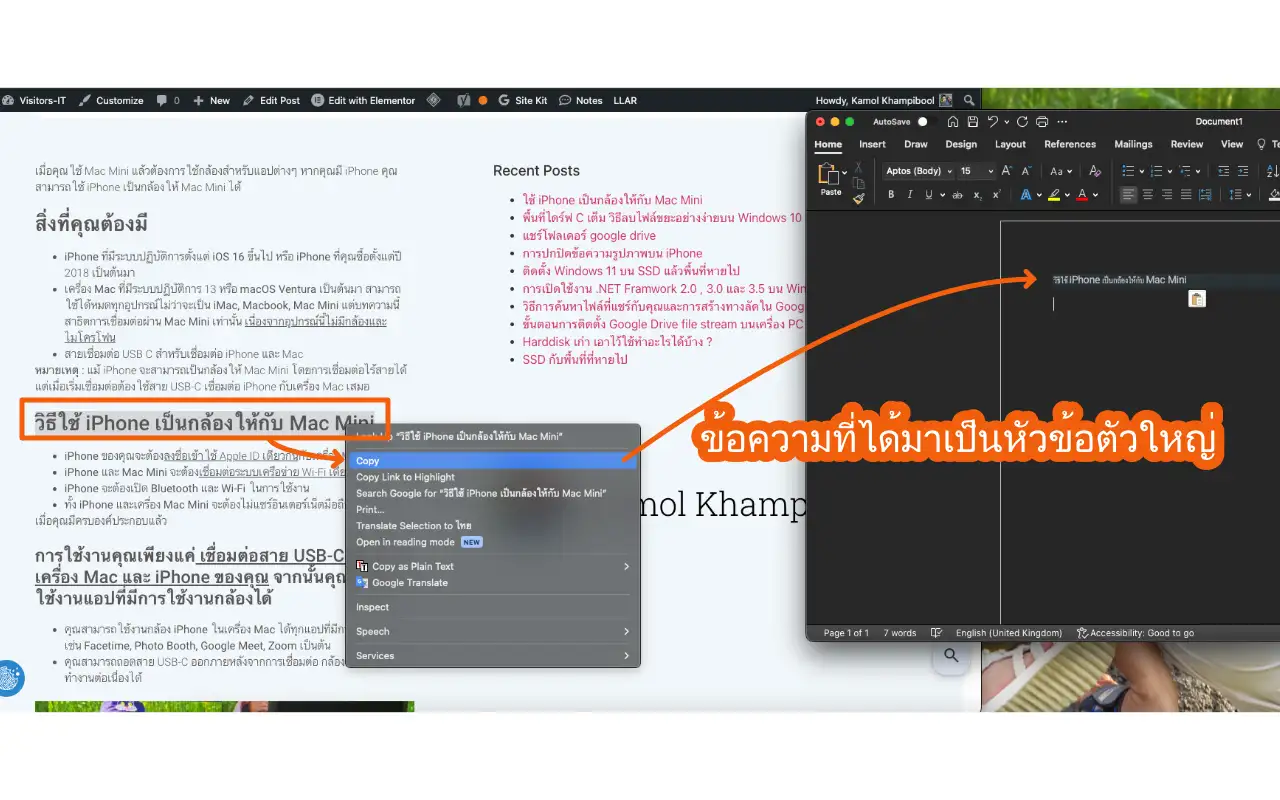1280x800 pixels.
Task: Click the Text Effects blue A icon
Action: click(1026, 195)
